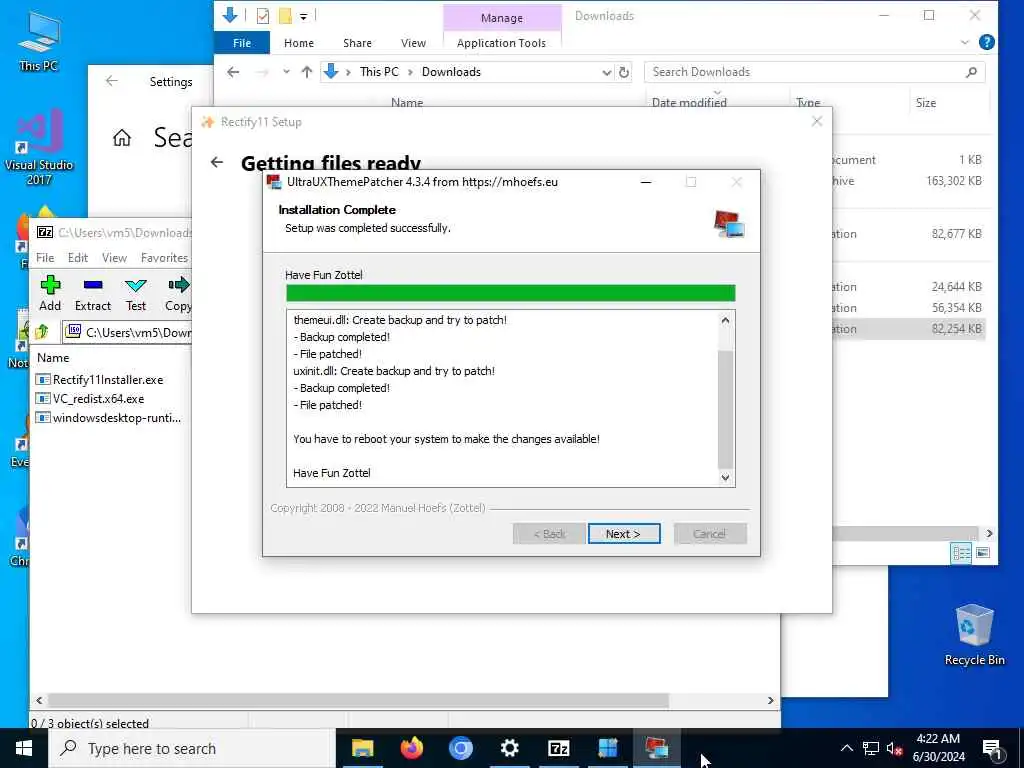1024x768 pixels.
Task: Open Firefox from the taskbar
Action: (411, 748)
